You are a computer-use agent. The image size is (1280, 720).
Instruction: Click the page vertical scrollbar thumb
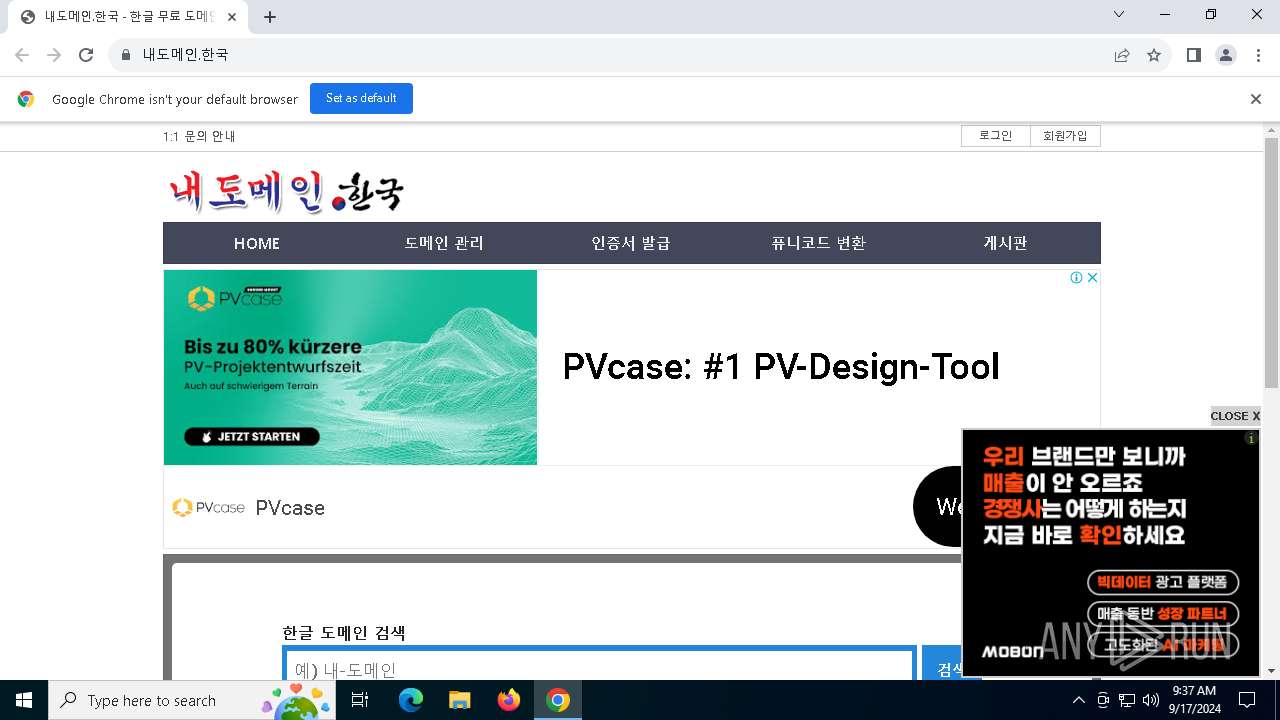[x=1271, y=263]
